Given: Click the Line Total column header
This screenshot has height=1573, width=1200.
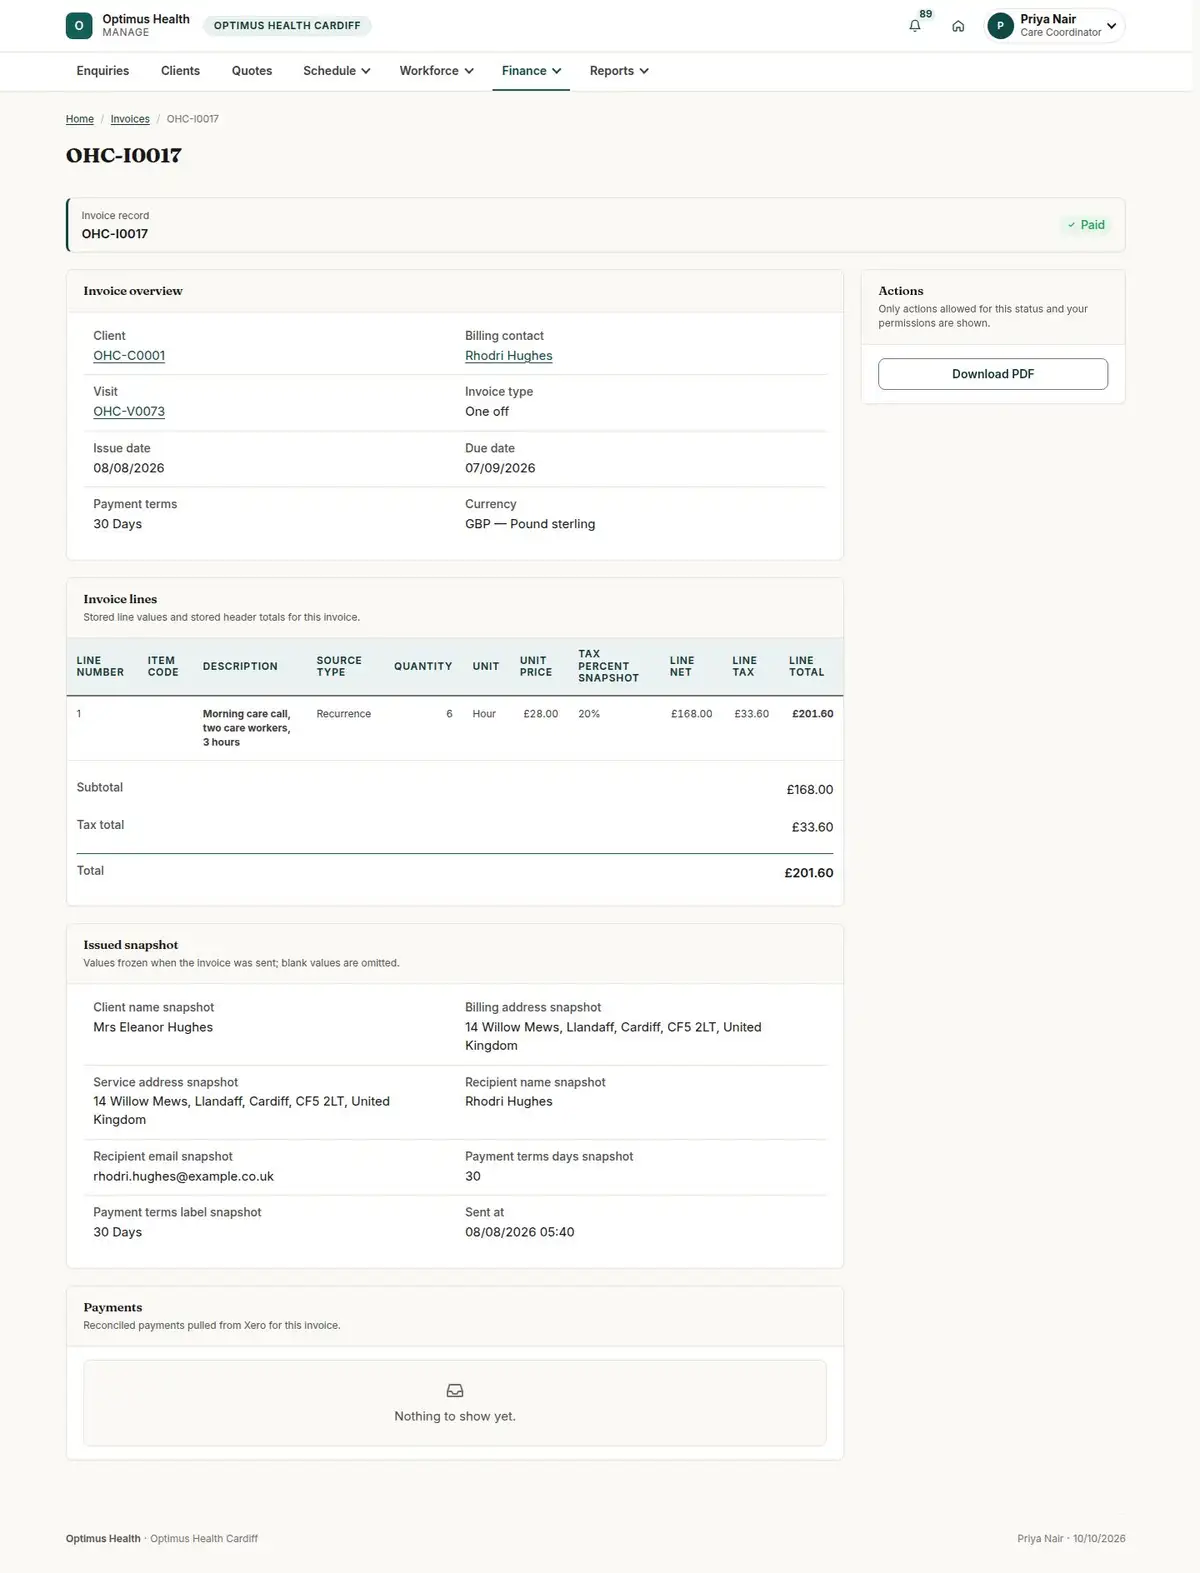Looking at the screenshot, I should [x=807, y=667].
